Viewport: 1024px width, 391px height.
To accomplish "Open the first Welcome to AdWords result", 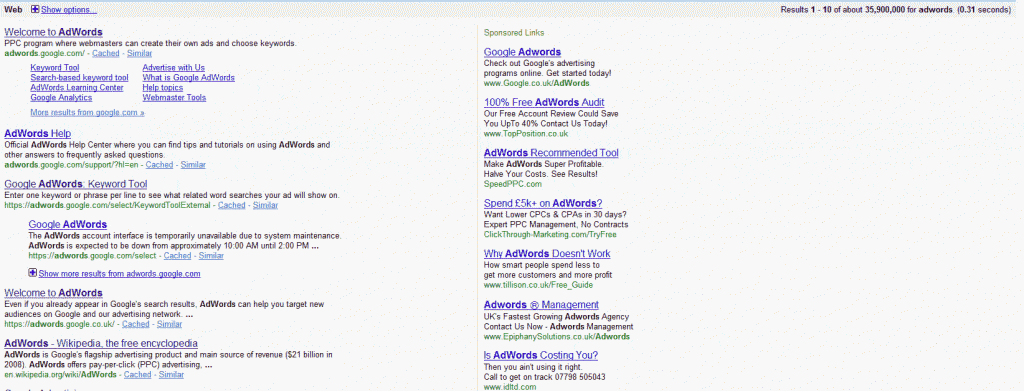I will 54,31.
